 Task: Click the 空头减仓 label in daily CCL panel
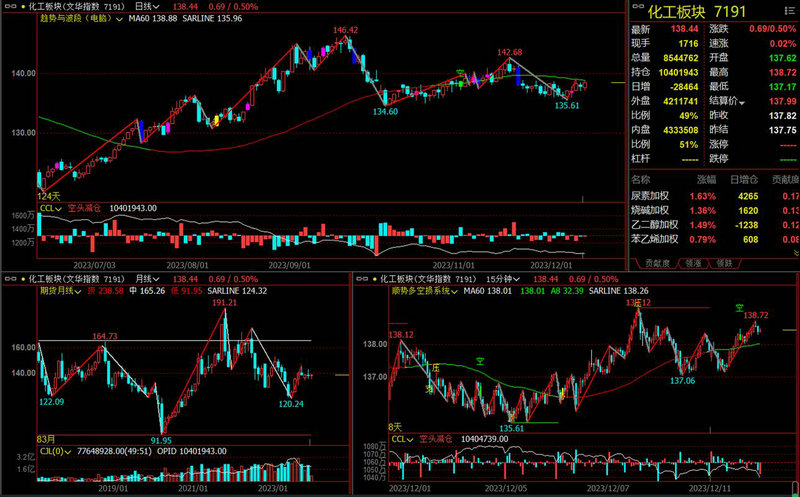[84, 208]
